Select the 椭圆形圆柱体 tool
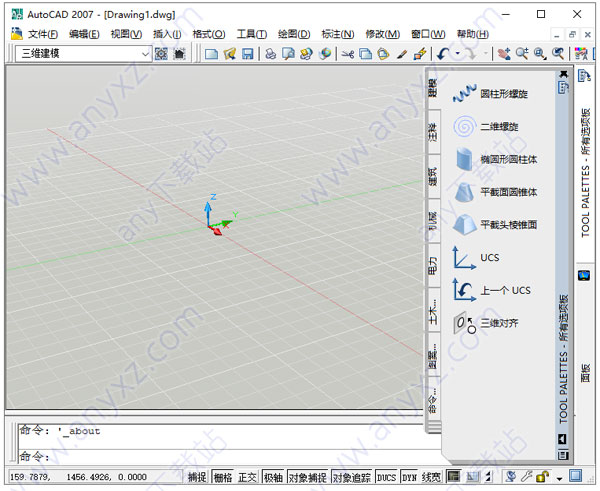Viewport: 600px width, 491px height. [495, 159]
